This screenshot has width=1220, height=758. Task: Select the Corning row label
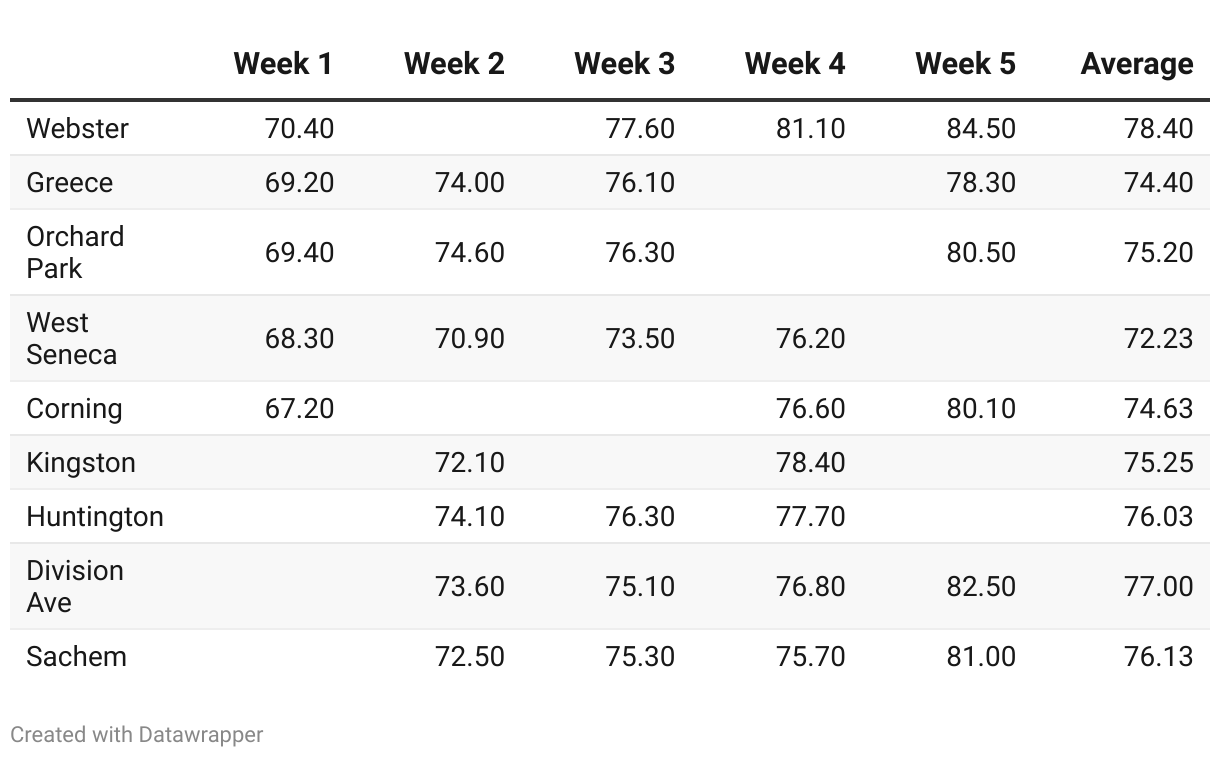click(75, 408)
